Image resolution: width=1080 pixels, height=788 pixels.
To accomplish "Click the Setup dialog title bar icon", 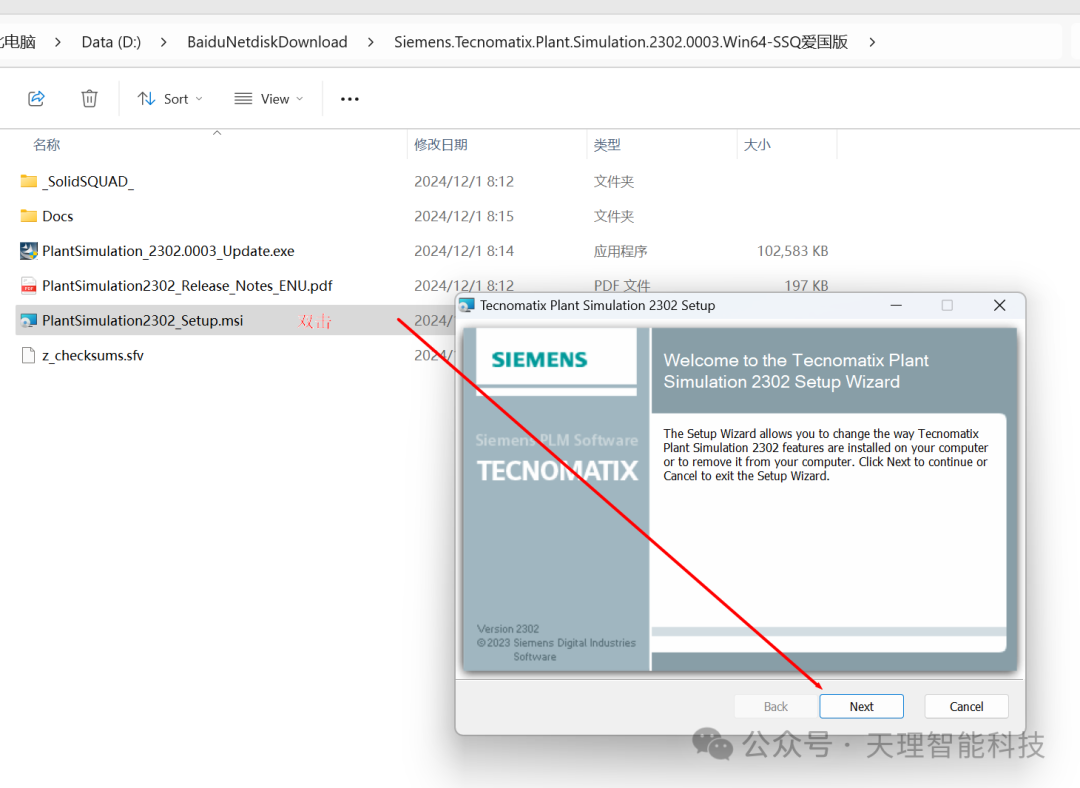I will click(467, 305).
